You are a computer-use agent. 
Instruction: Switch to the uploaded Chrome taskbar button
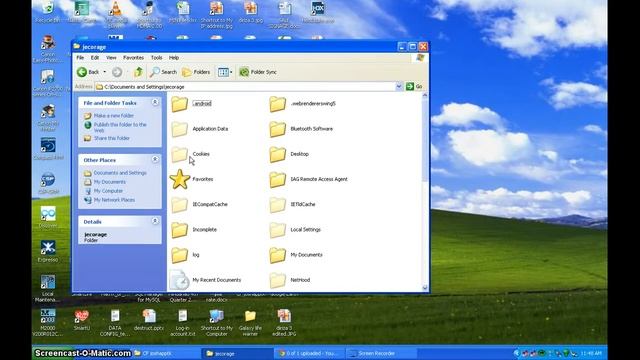click(x=310, y=353)
